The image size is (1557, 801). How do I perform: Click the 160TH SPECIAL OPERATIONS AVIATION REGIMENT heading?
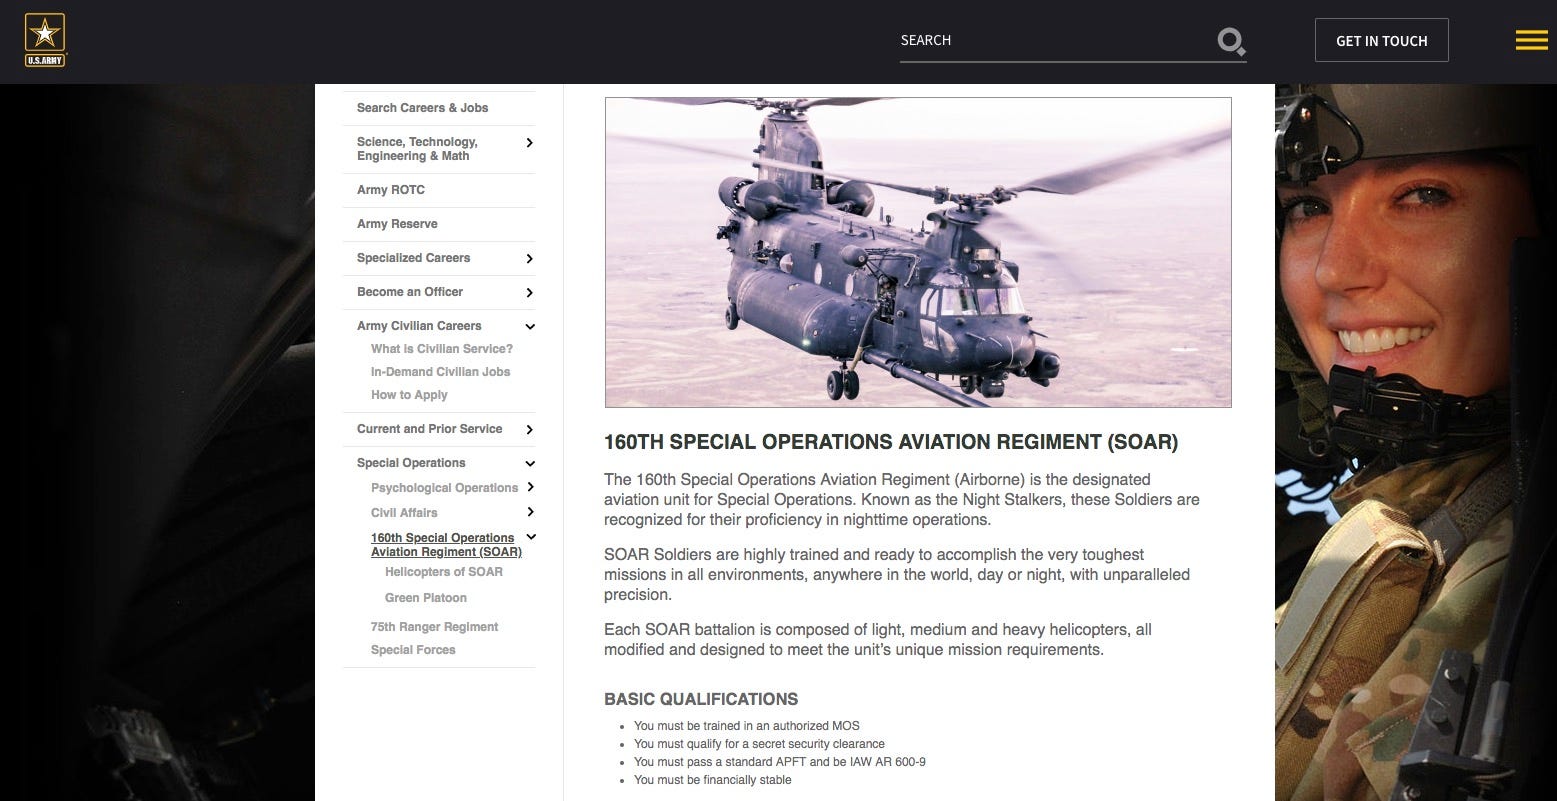[891, 442]
